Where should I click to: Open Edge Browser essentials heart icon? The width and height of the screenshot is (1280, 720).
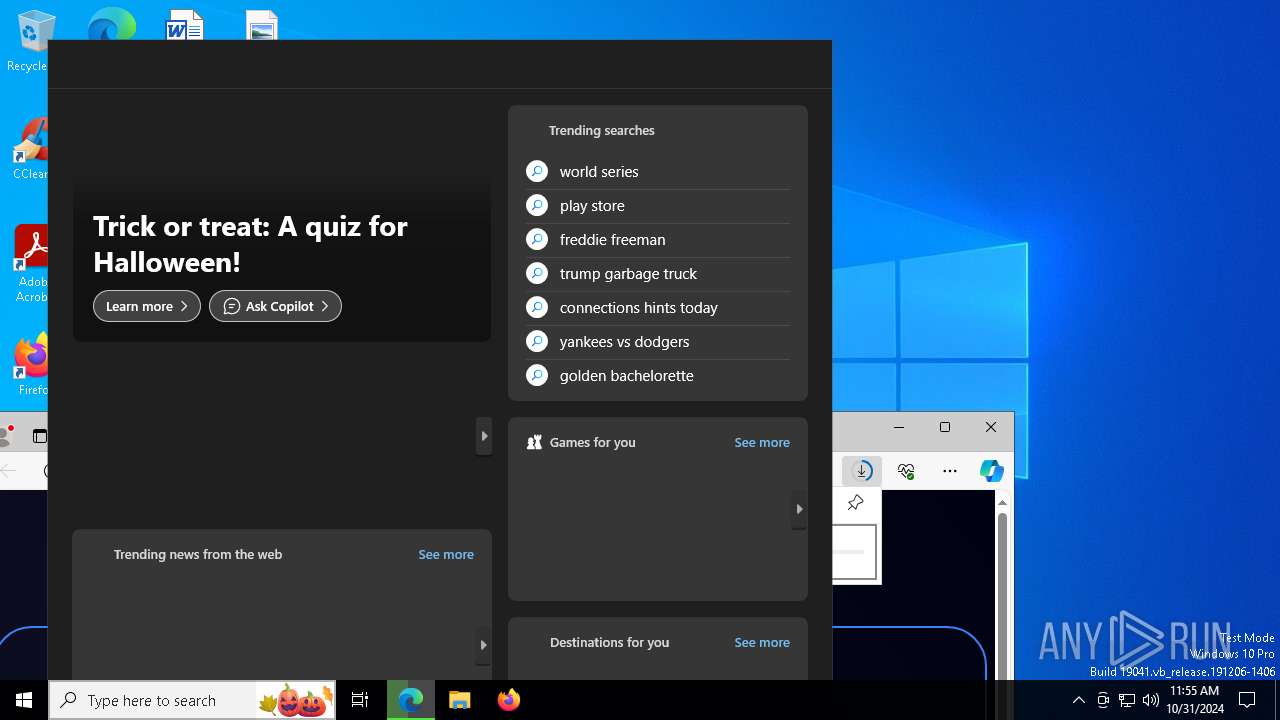tap(906, 471)
